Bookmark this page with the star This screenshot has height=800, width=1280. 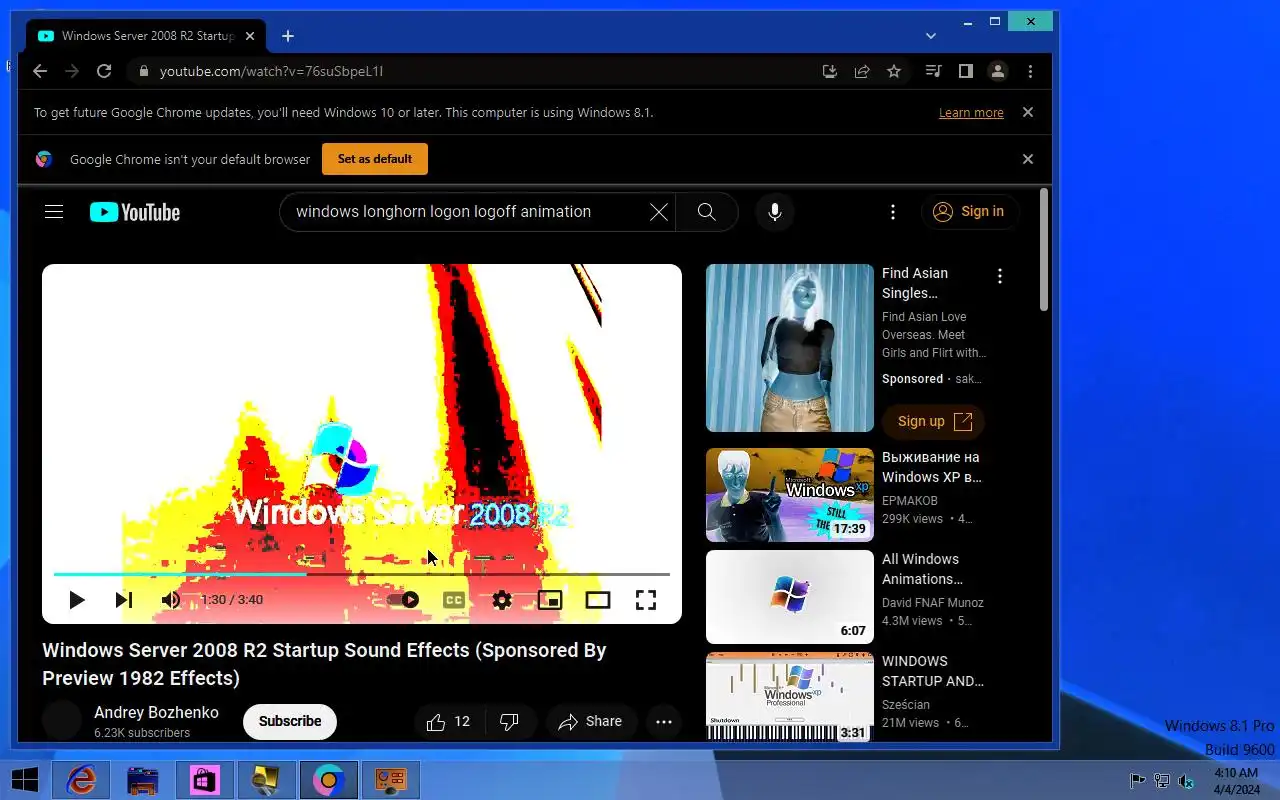pyautogui.click(x=894, y=71)
